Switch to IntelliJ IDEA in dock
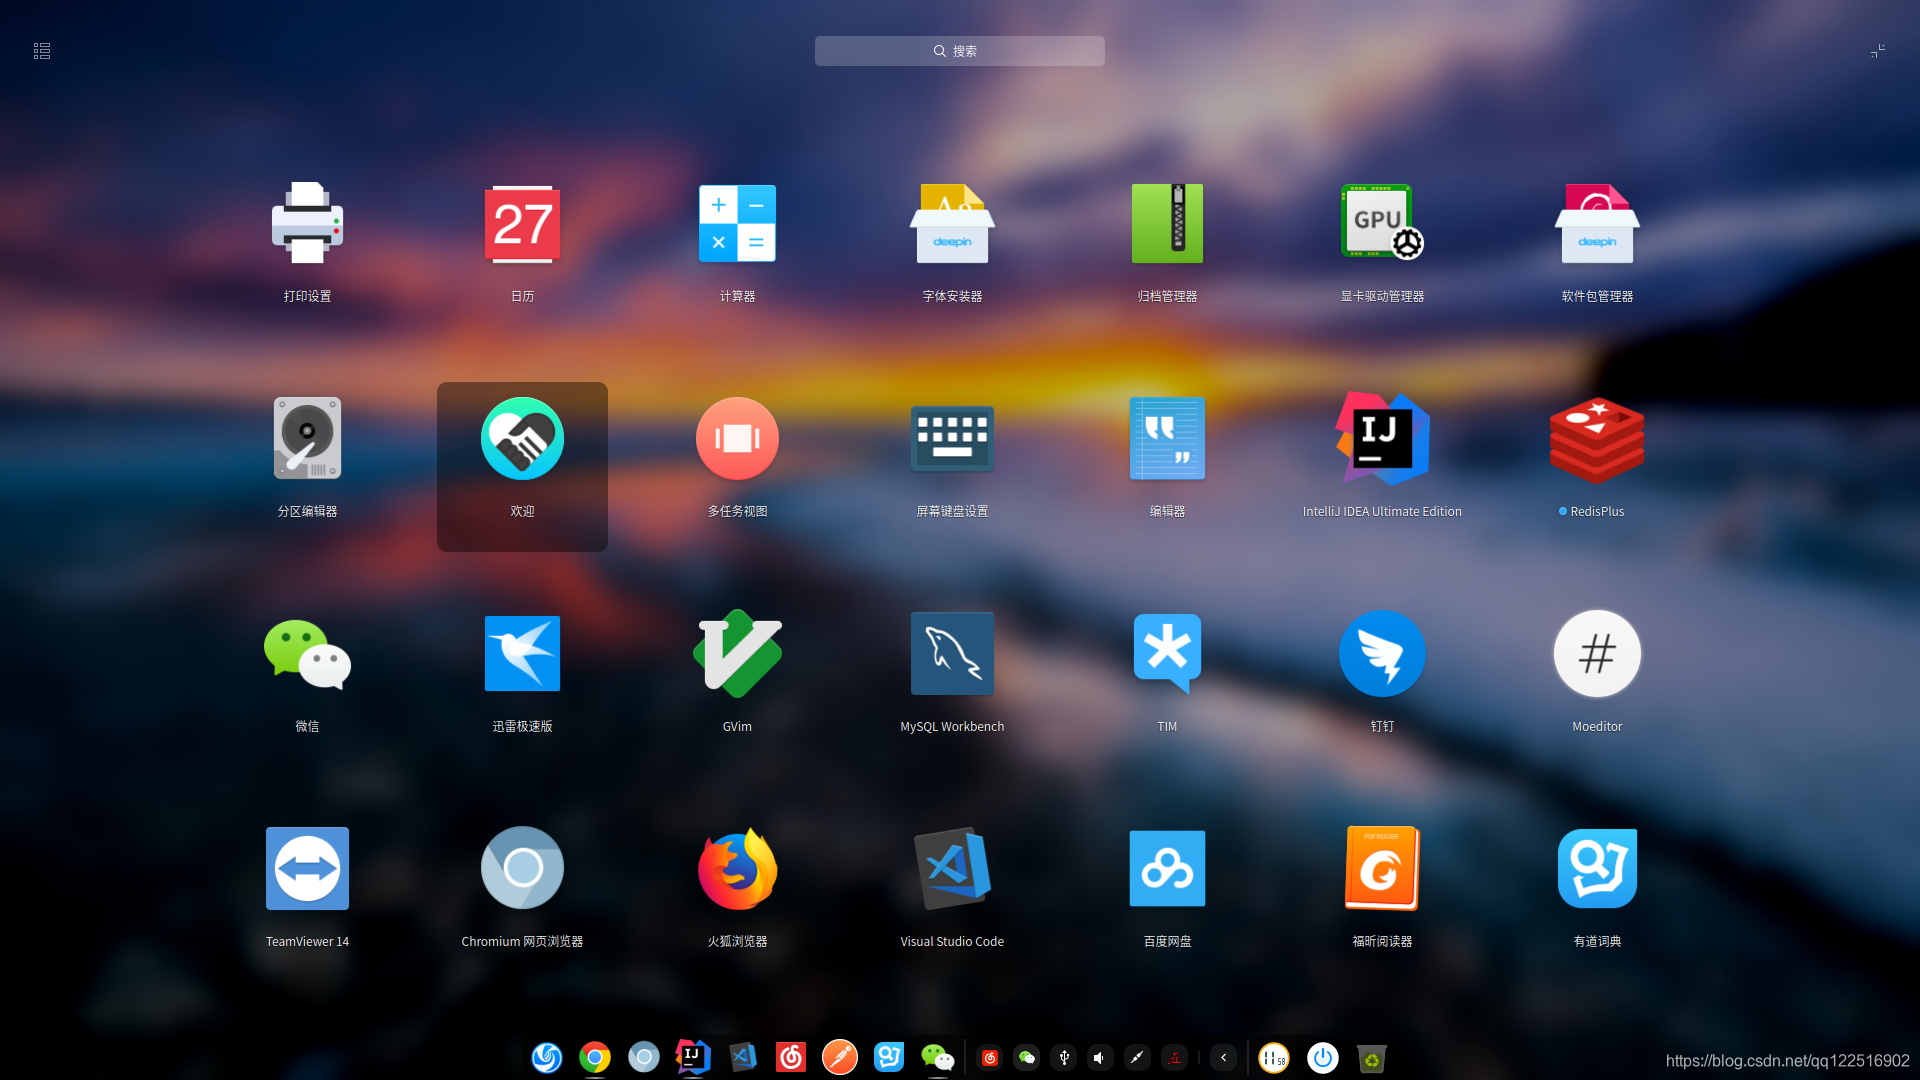This screenshot has width=1920, height=1080. (x=692, y=1057)
